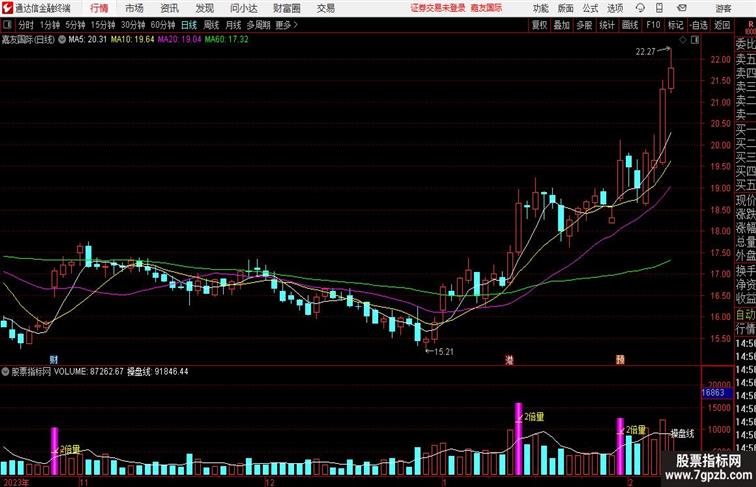
Task: Expand the 更多 periods list
Action: click(x=286, y=25)
